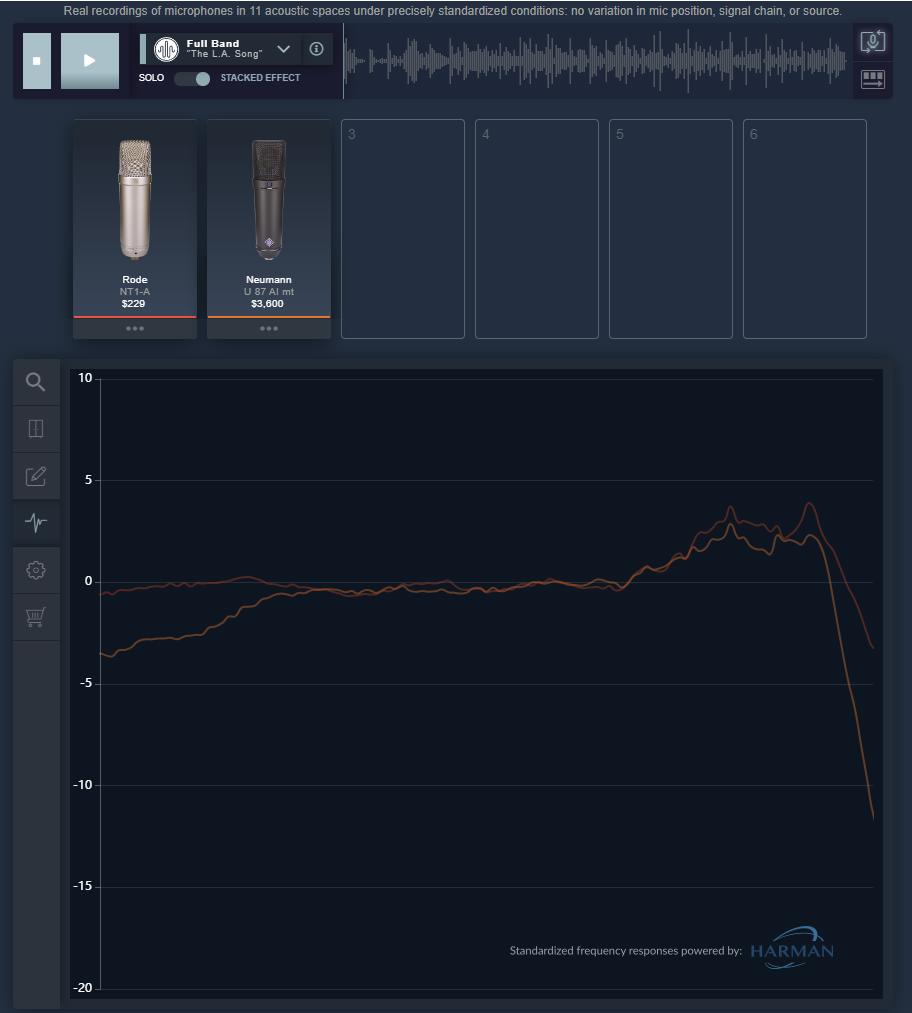Image resolution: width=912 pixels, height=1013 pixels.
Task: Select the Rode NT1-A microphone card
Action: coord(135,218)
